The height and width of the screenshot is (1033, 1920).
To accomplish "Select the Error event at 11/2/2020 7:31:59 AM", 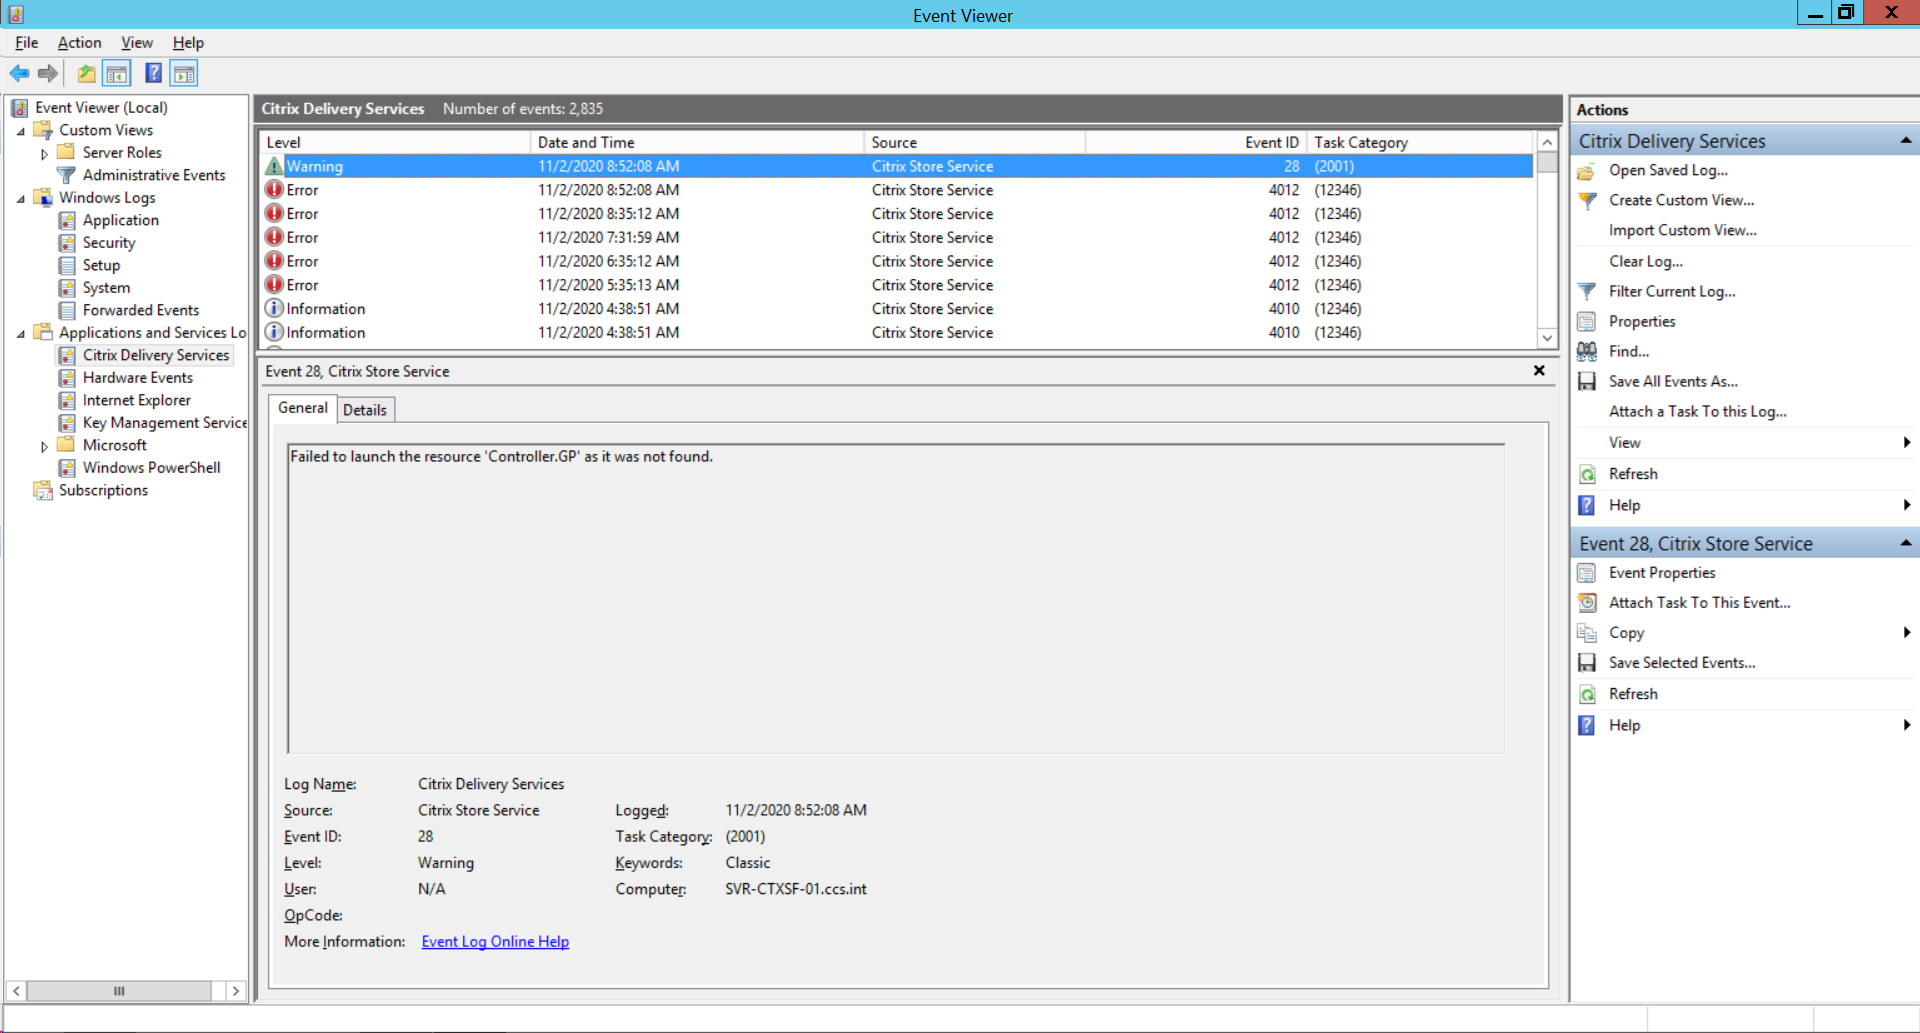I will (897, 237).
